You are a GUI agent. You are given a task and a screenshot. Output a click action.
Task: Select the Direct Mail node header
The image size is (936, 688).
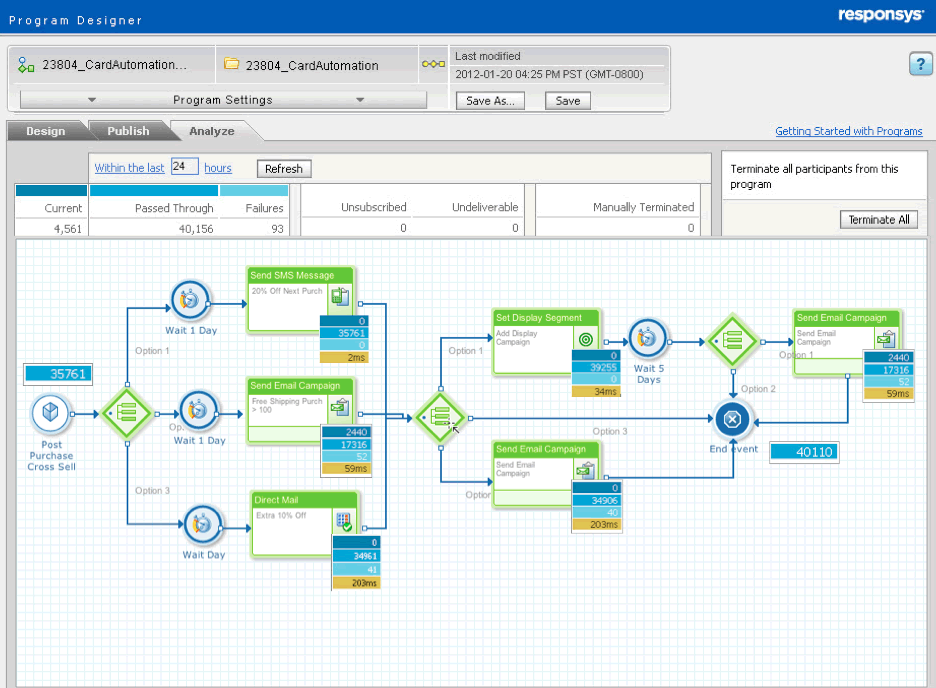coord(304,500)
